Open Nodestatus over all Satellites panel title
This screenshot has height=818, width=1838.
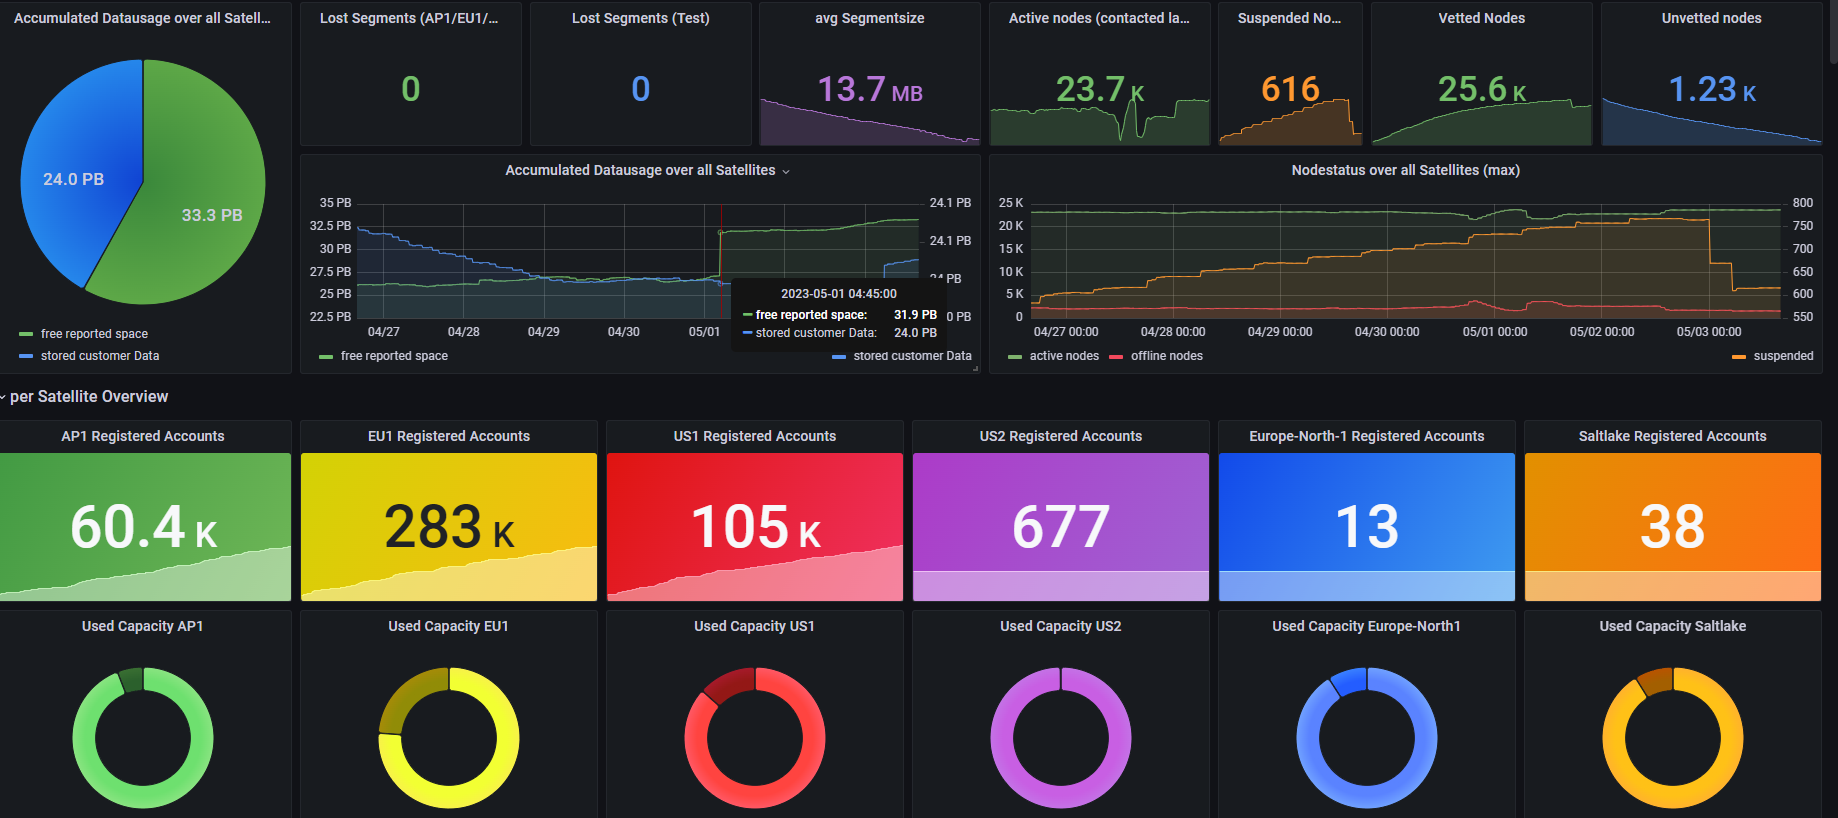pos(1405,170)
